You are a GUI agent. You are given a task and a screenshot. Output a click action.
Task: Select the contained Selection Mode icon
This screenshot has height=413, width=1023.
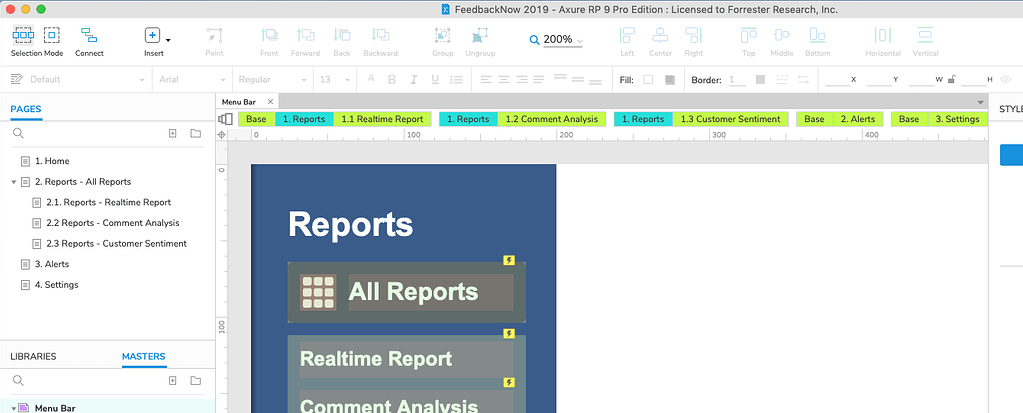[52, 35]
